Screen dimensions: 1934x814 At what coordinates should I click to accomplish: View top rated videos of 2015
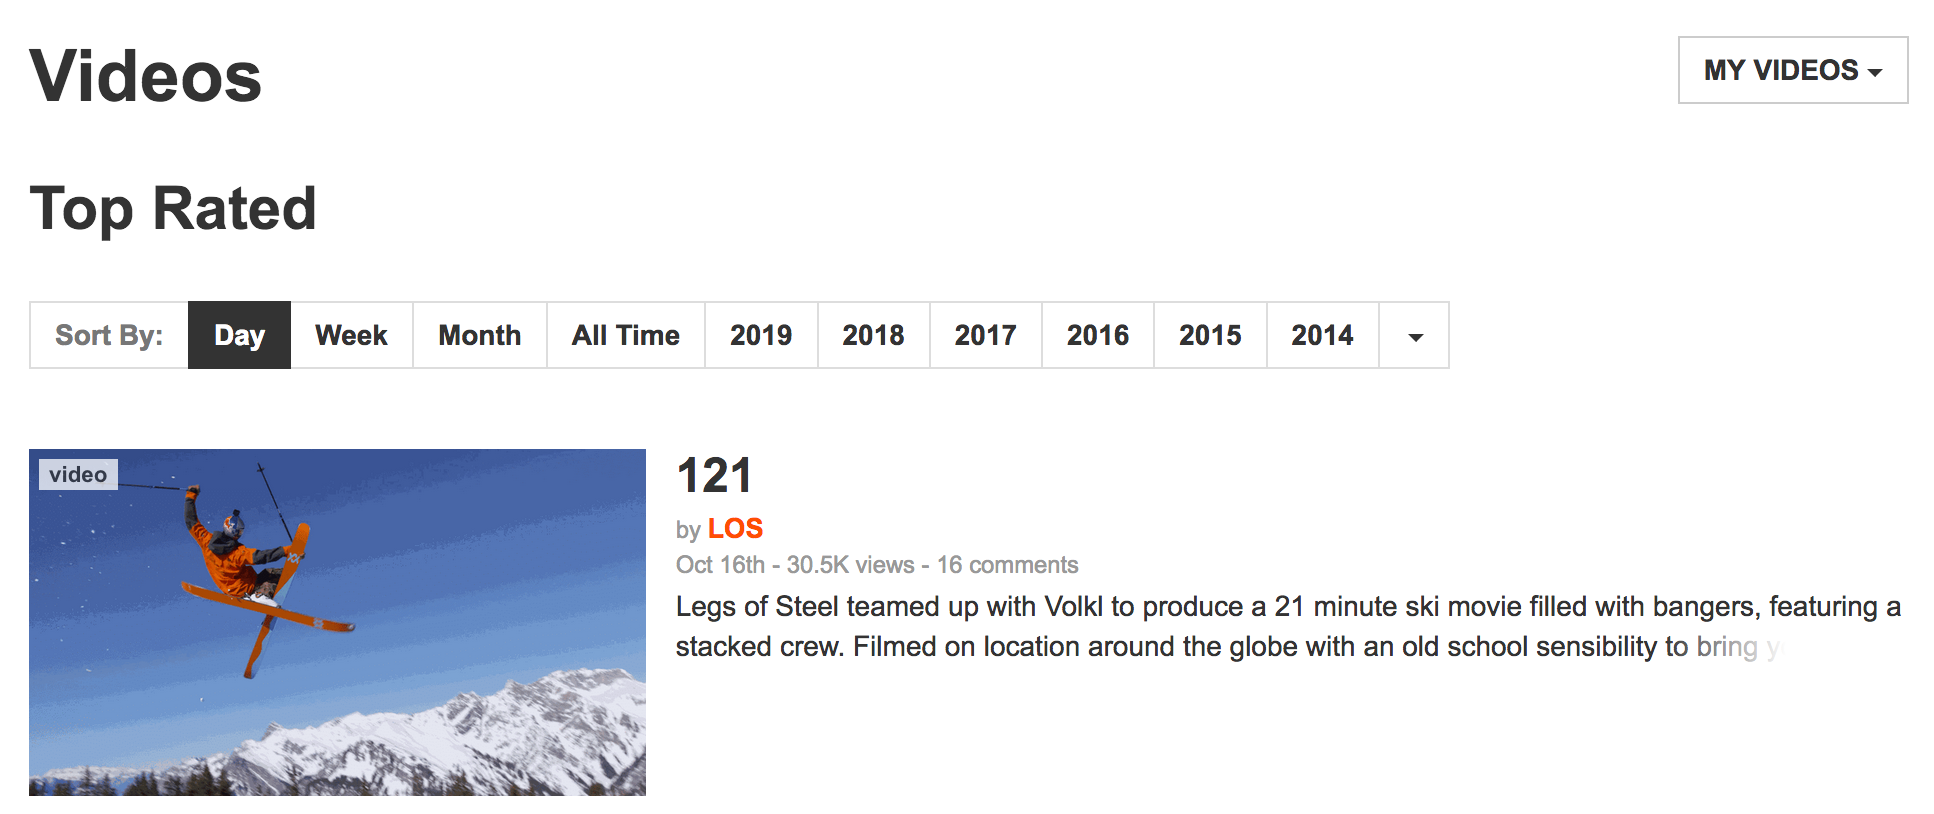[x=1209, y=335]
